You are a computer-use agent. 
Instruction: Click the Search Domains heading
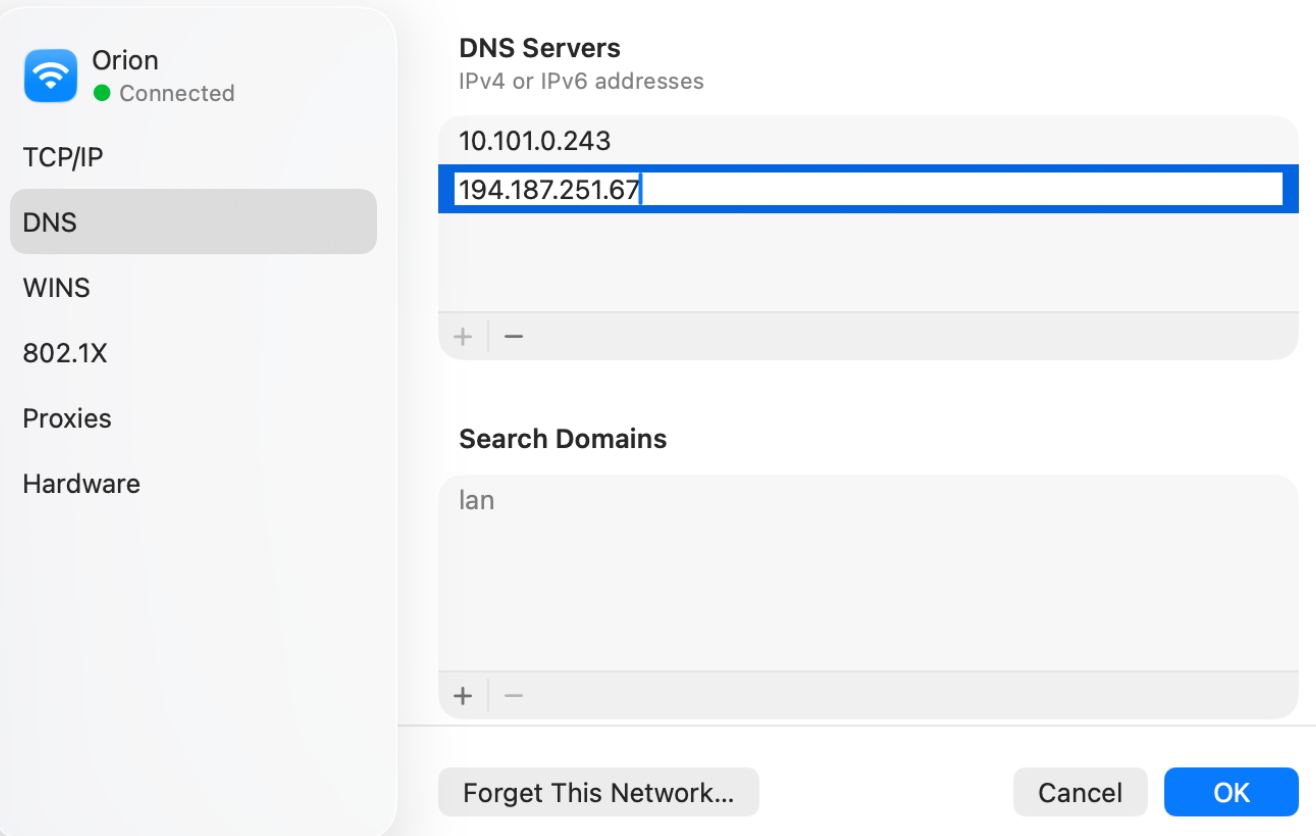pyautogui.click(x=563, y=439)
